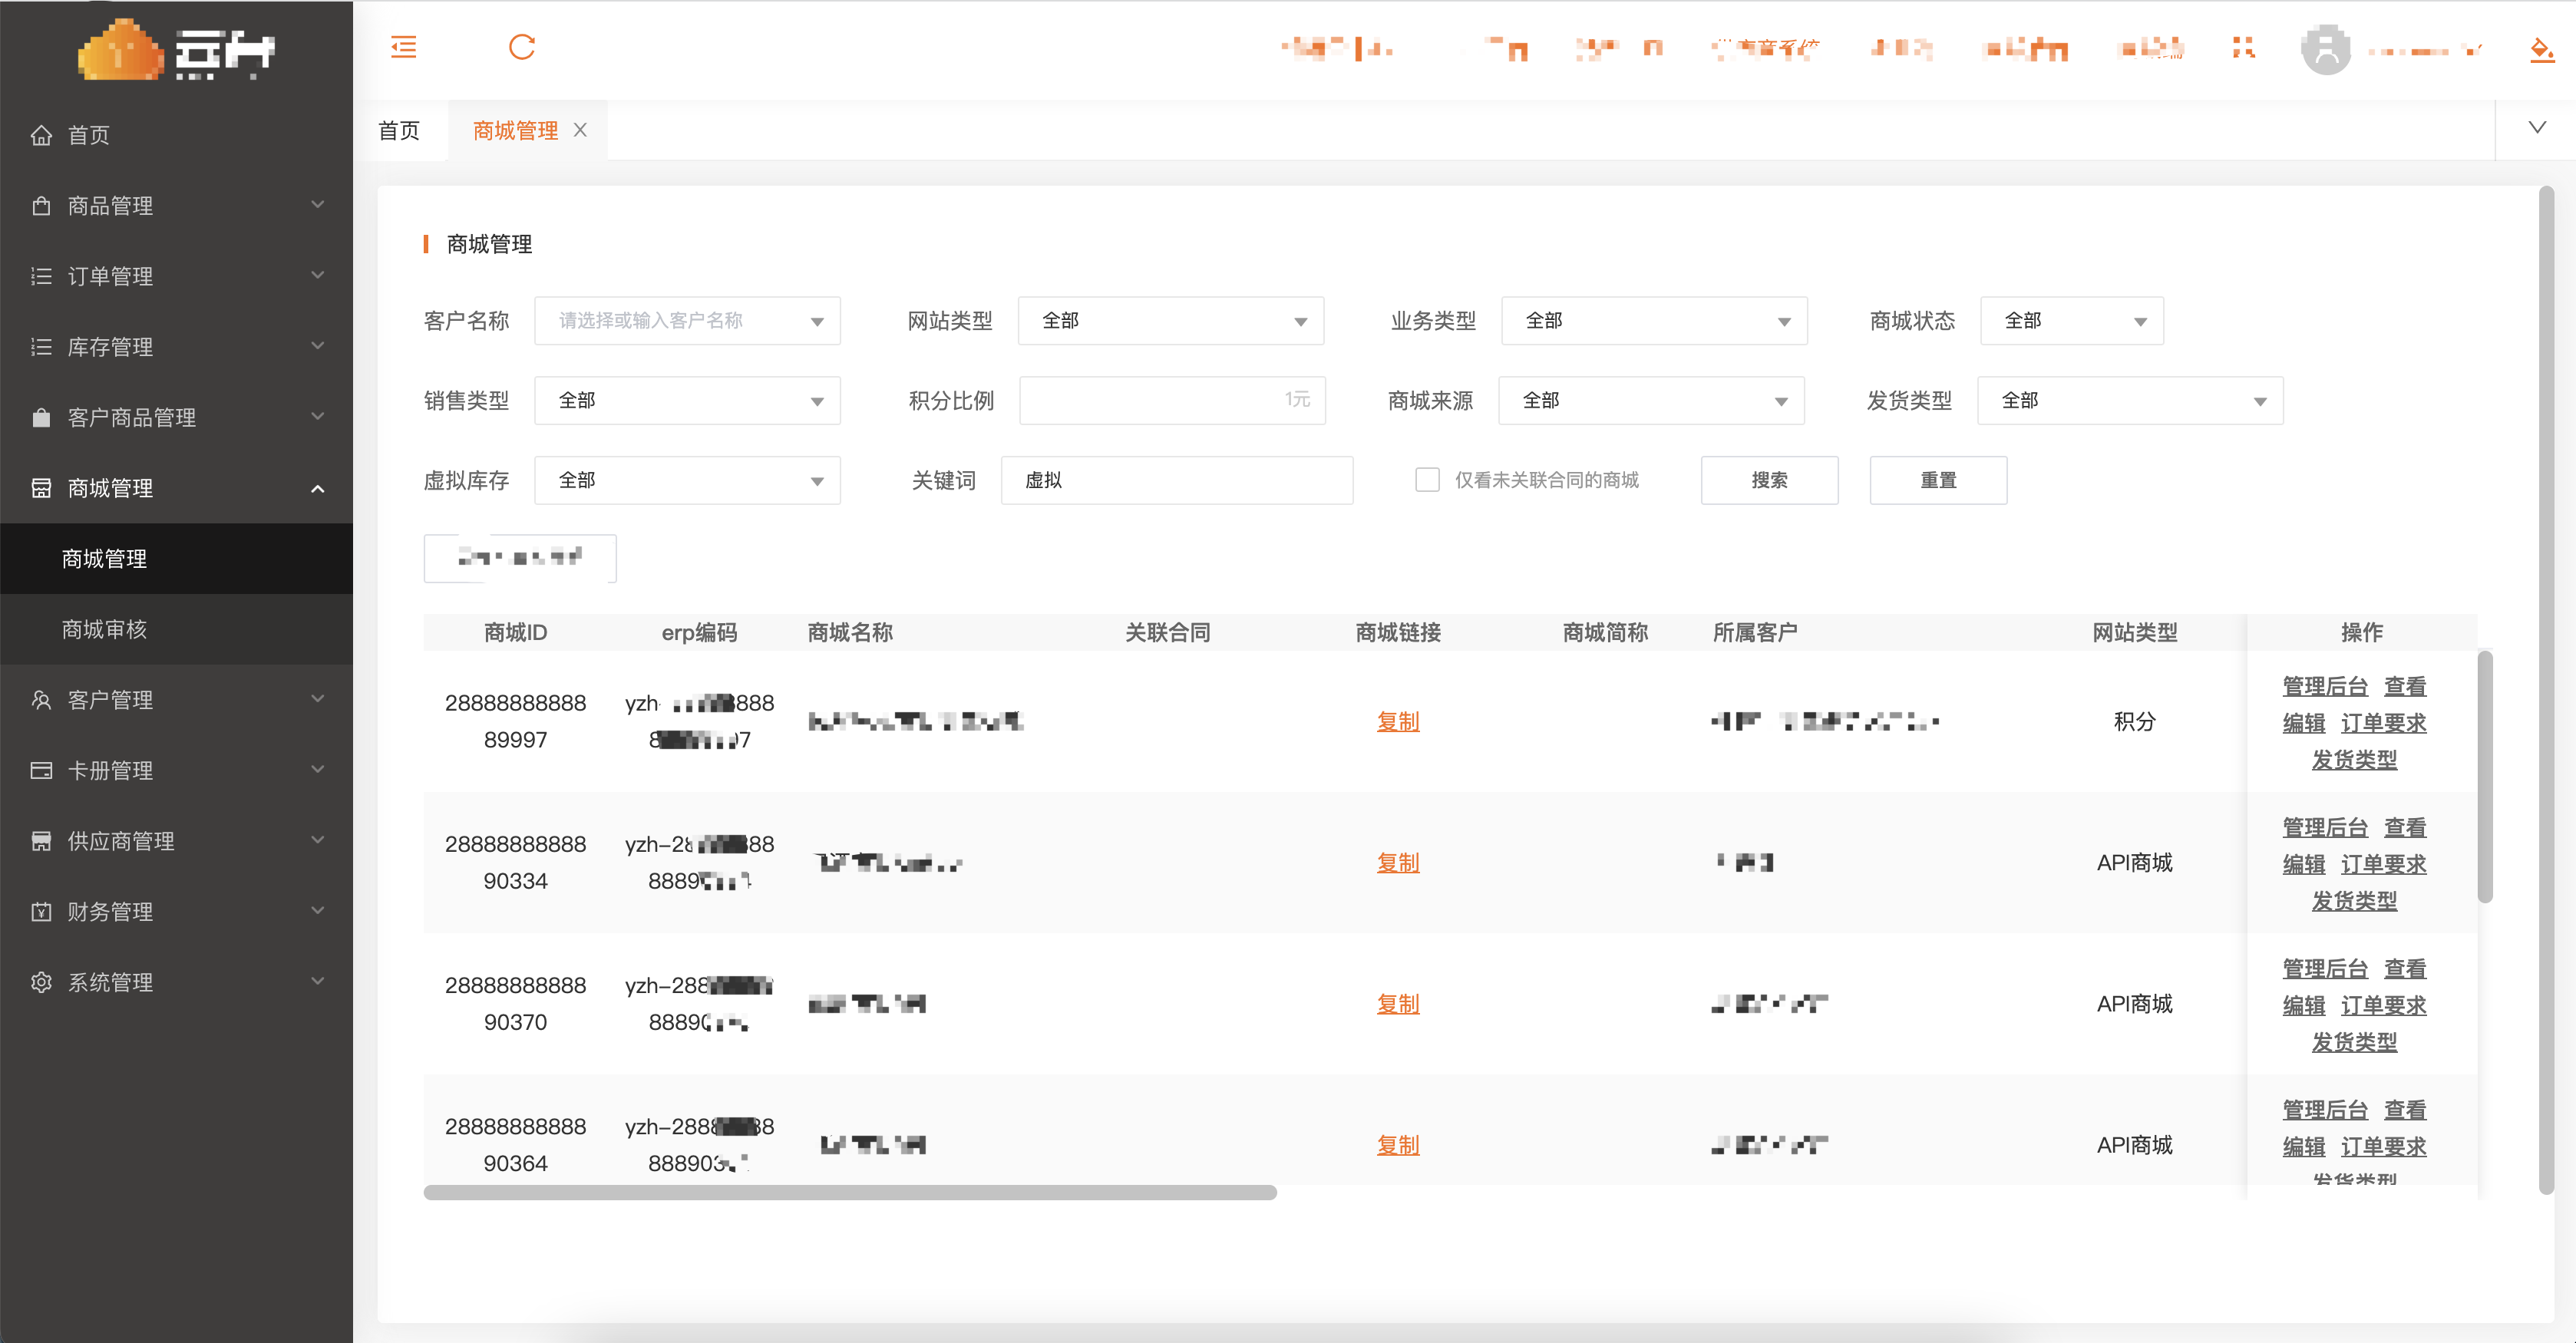The height and width of the screenshot is (1343, 2576).
Task: Click the theme paint bucket icon
Action: coord(2541,49)
